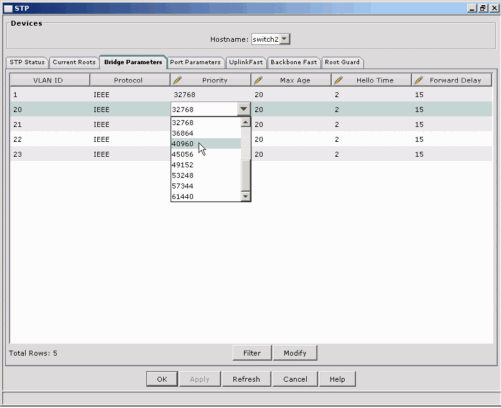Image resolution: width=501 pixels, height=408 pixels.
Task: Confirm with the OK button
Action: [162, 379]
